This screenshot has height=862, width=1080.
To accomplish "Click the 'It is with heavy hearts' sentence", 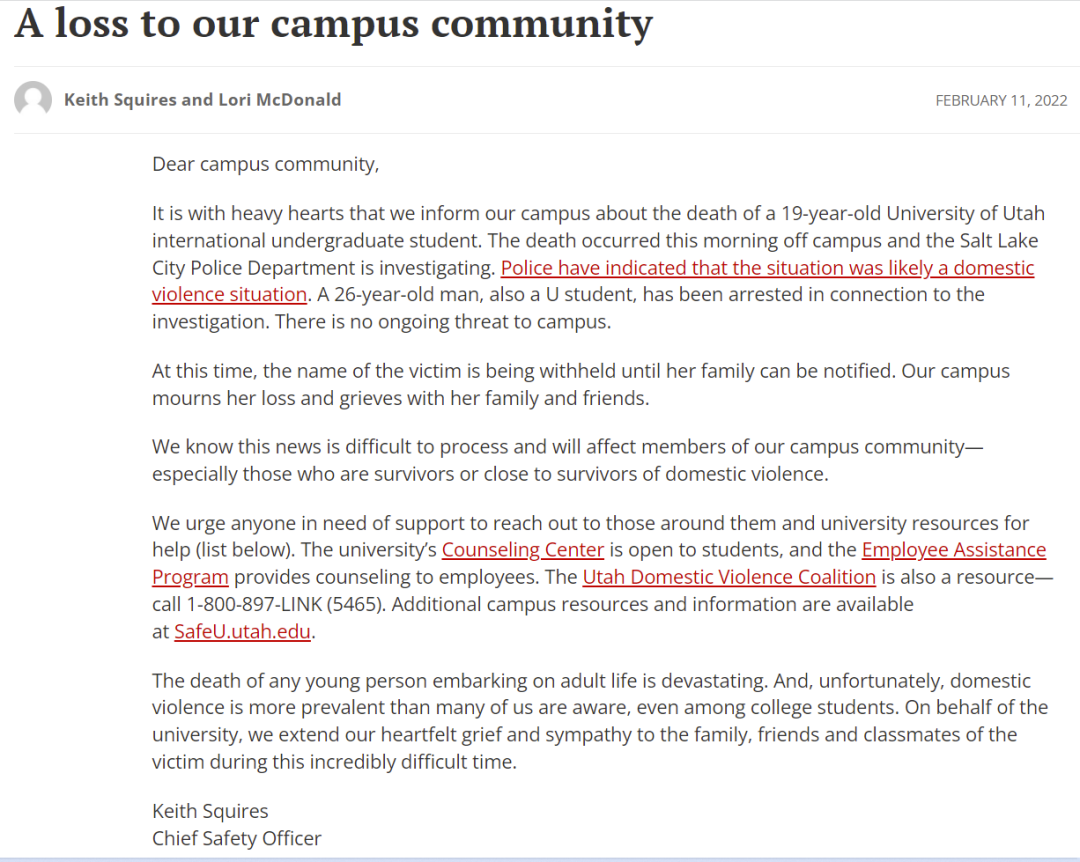I will tap(599, 227).
